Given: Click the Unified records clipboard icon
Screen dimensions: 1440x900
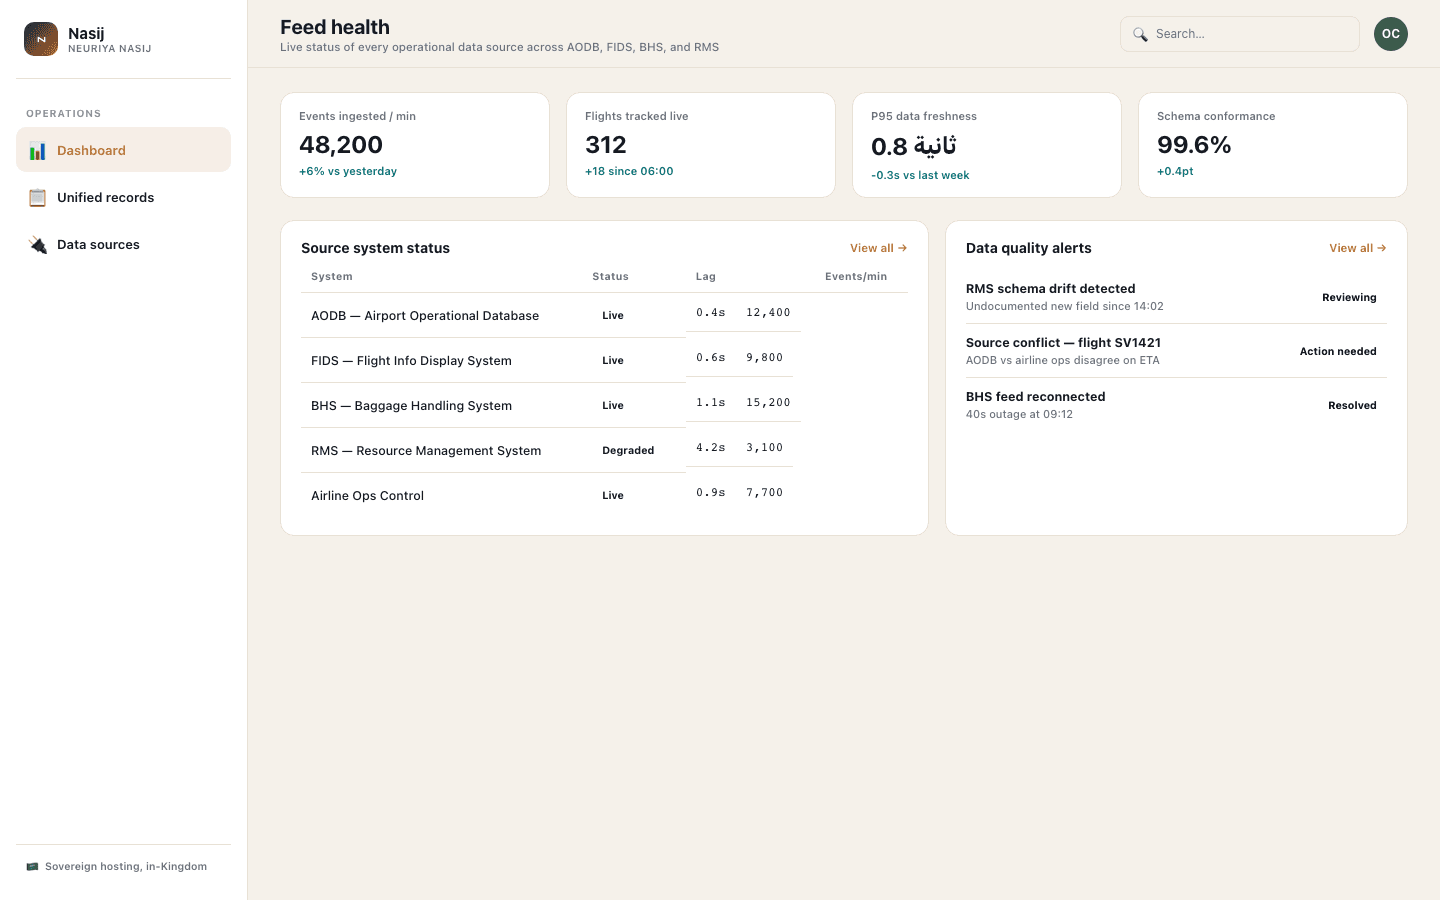Looking at the screenshot, I should coord(37,198).
